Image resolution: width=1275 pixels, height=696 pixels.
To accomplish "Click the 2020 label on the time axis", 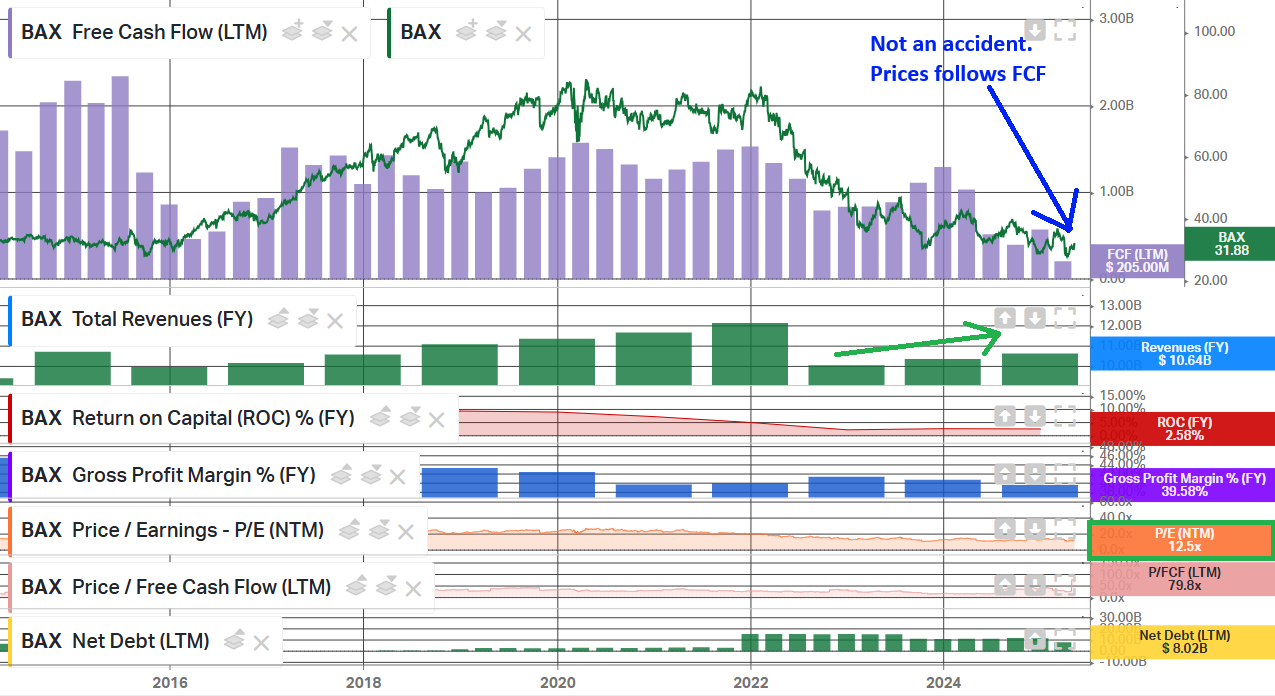I will pos(557,682).
